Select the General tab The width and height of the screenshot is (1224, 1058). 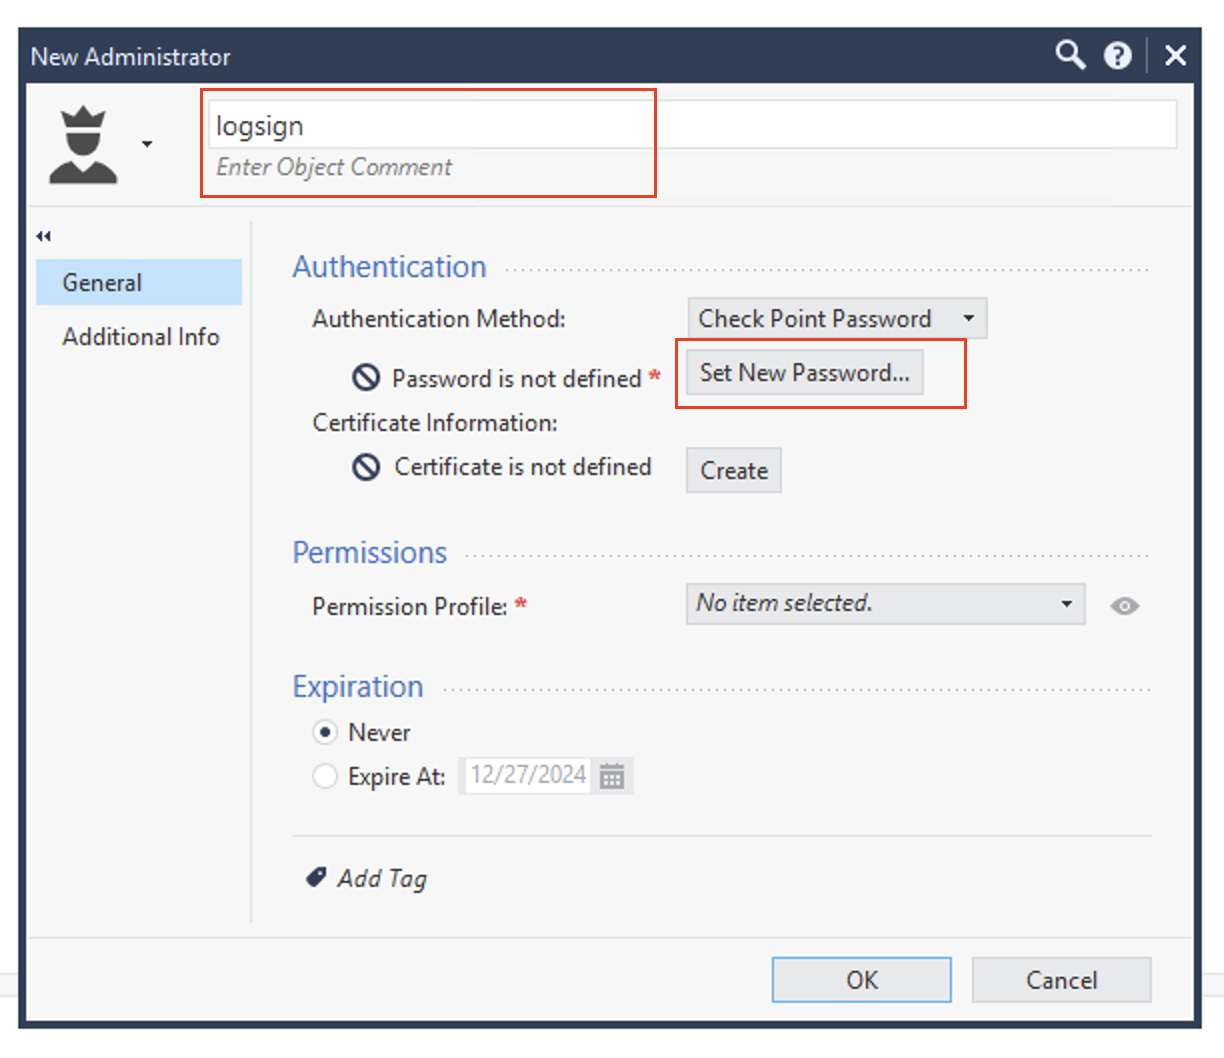(x=139, y=282)
